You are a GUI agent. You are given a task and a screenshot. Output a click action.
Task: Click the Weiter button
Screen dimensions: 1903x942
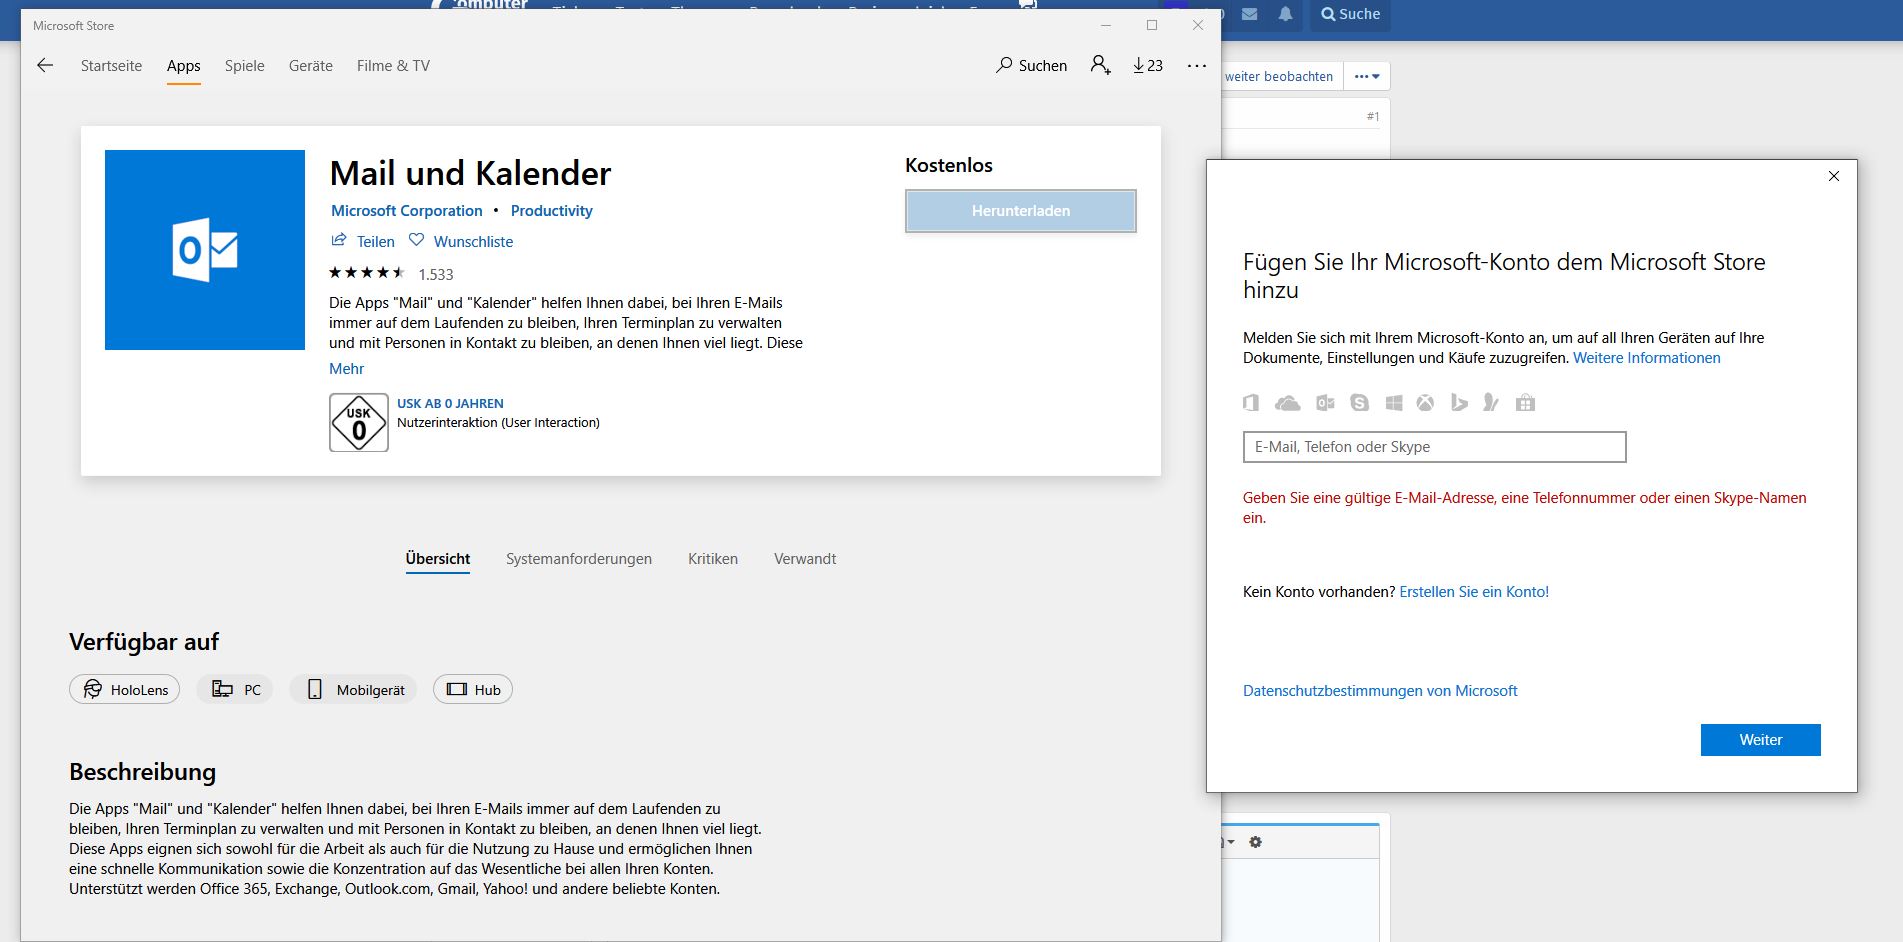[1760, 740]
